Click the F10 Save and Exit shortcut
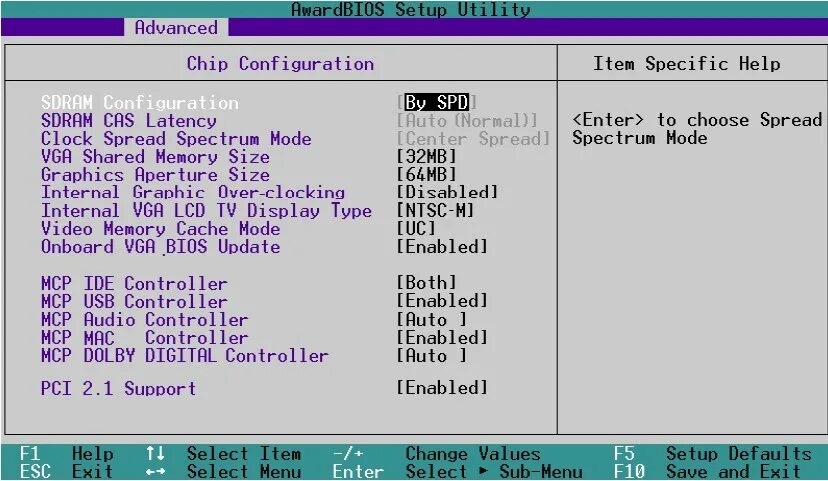This screenshot has width=828, height=481. coord(708,471)
